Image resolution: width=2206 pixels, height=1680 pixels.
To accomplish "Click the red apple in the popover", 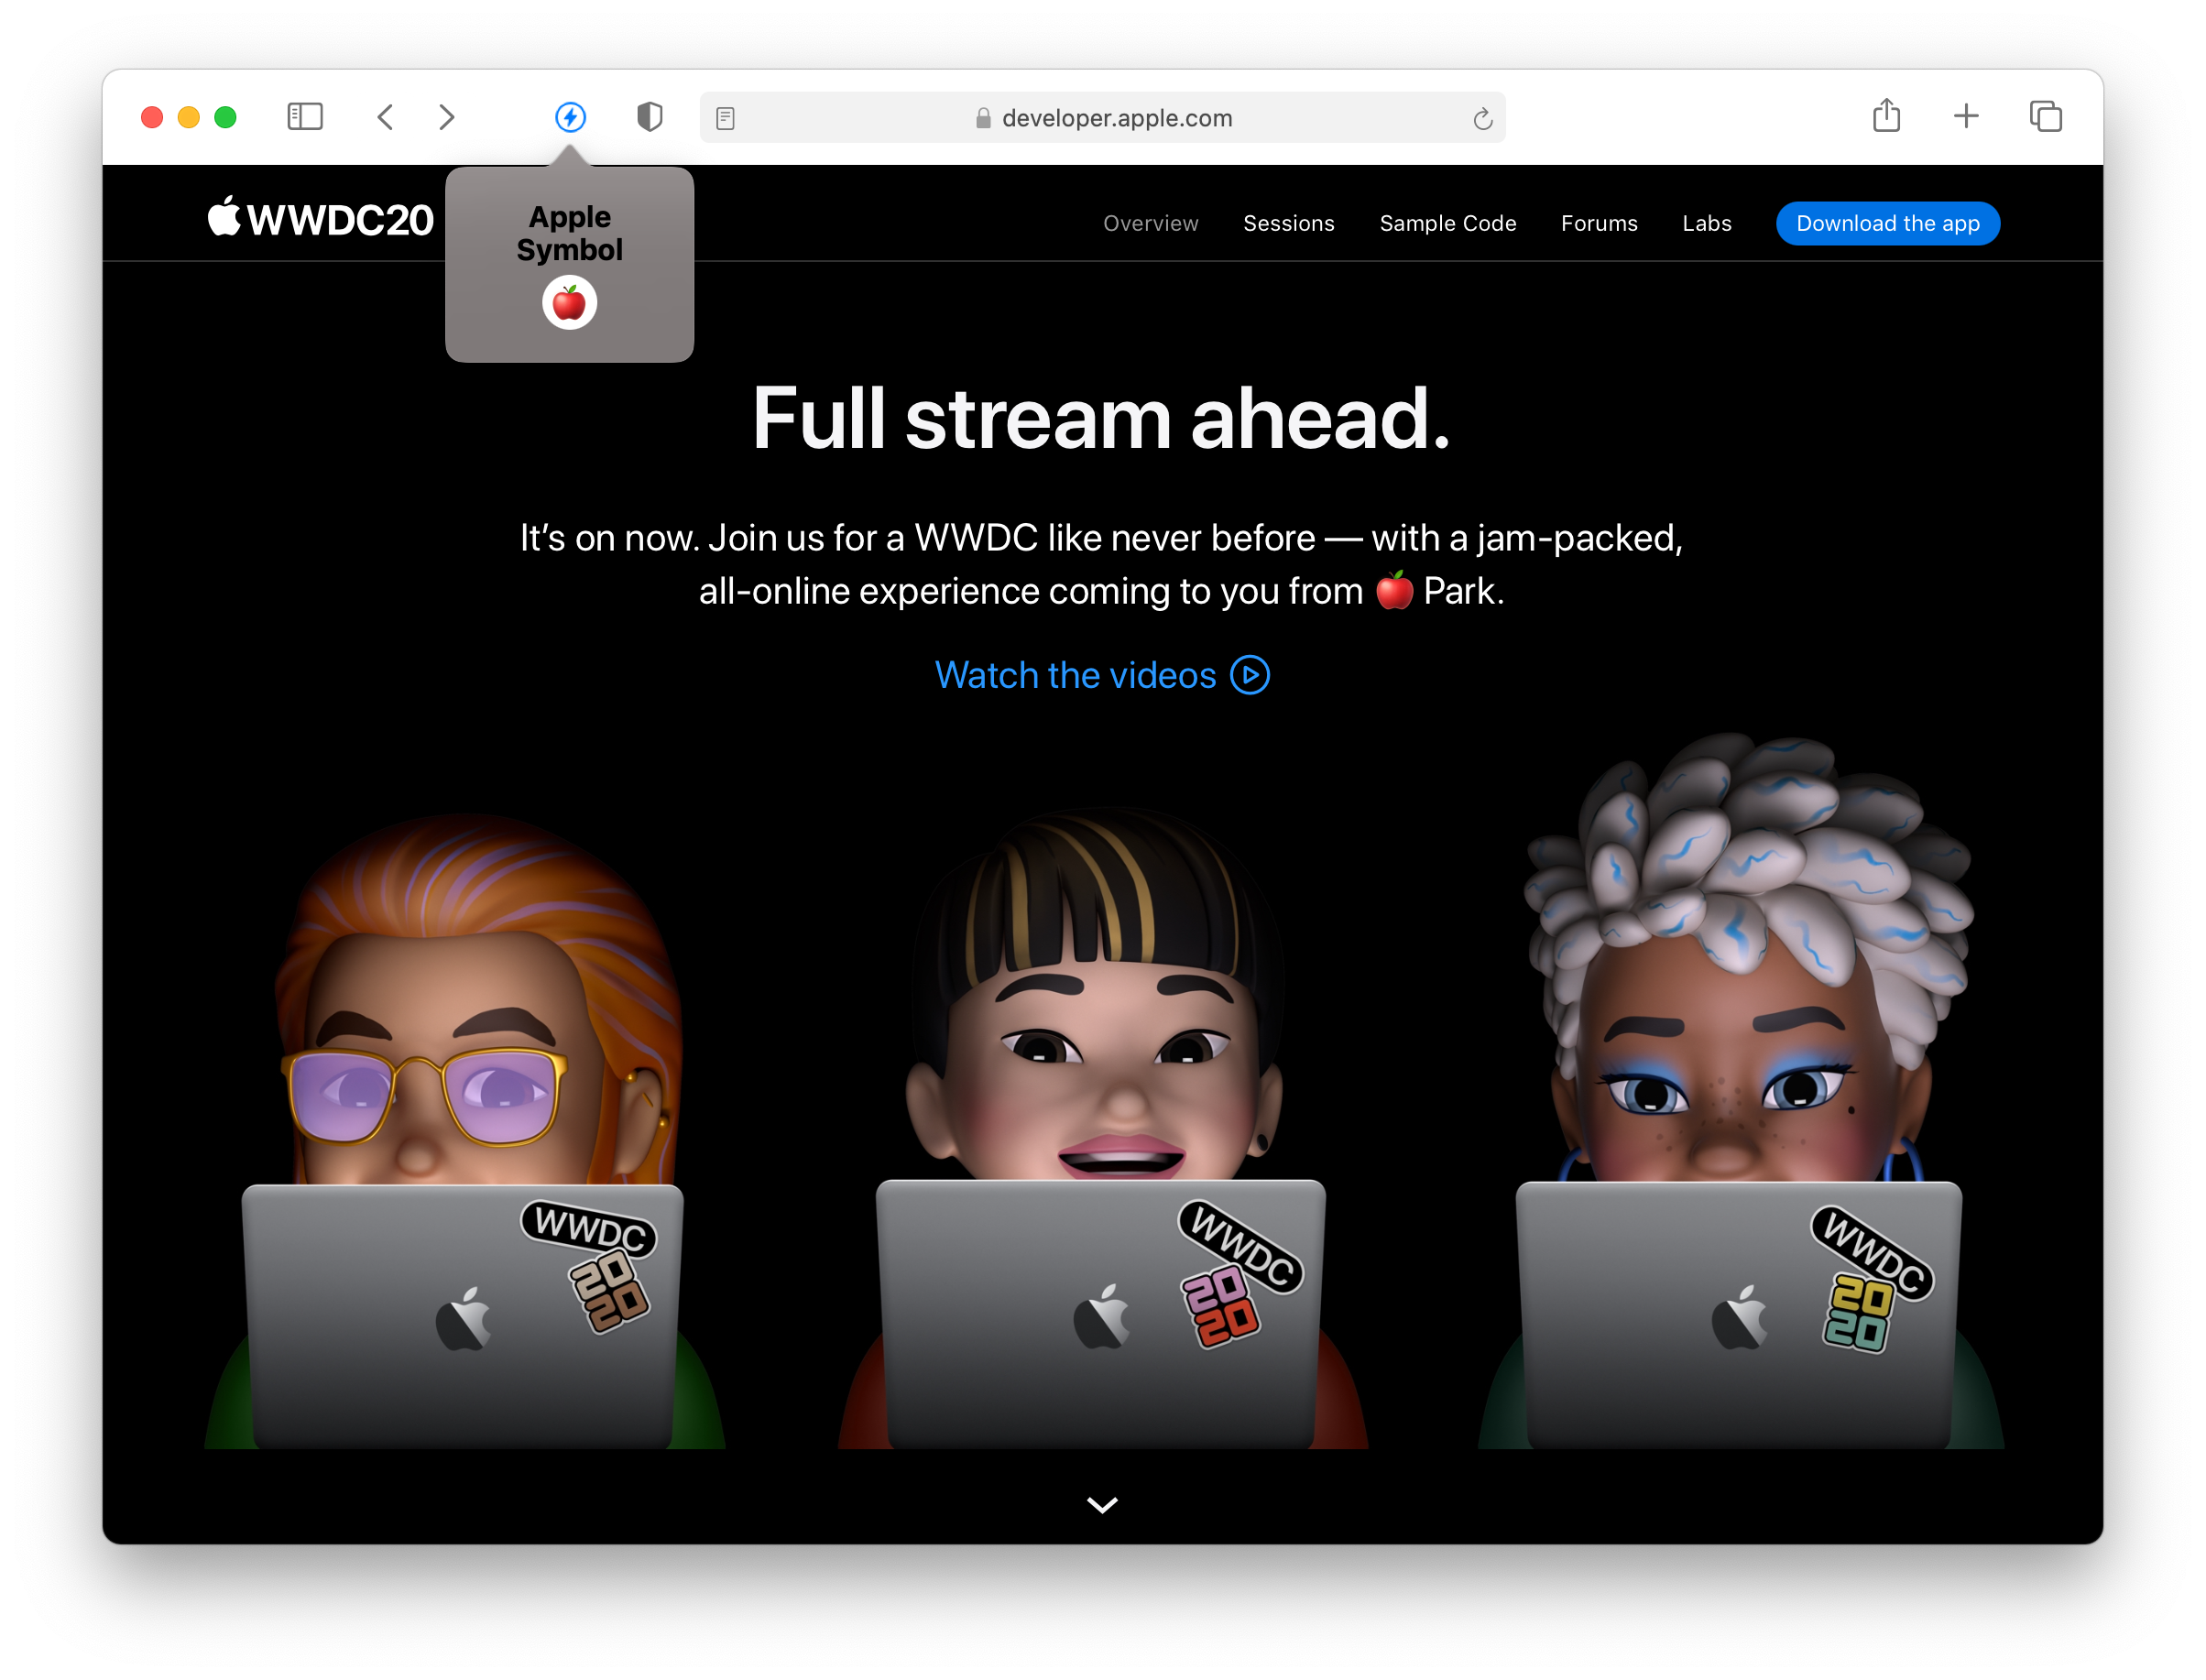I will 569,302.
